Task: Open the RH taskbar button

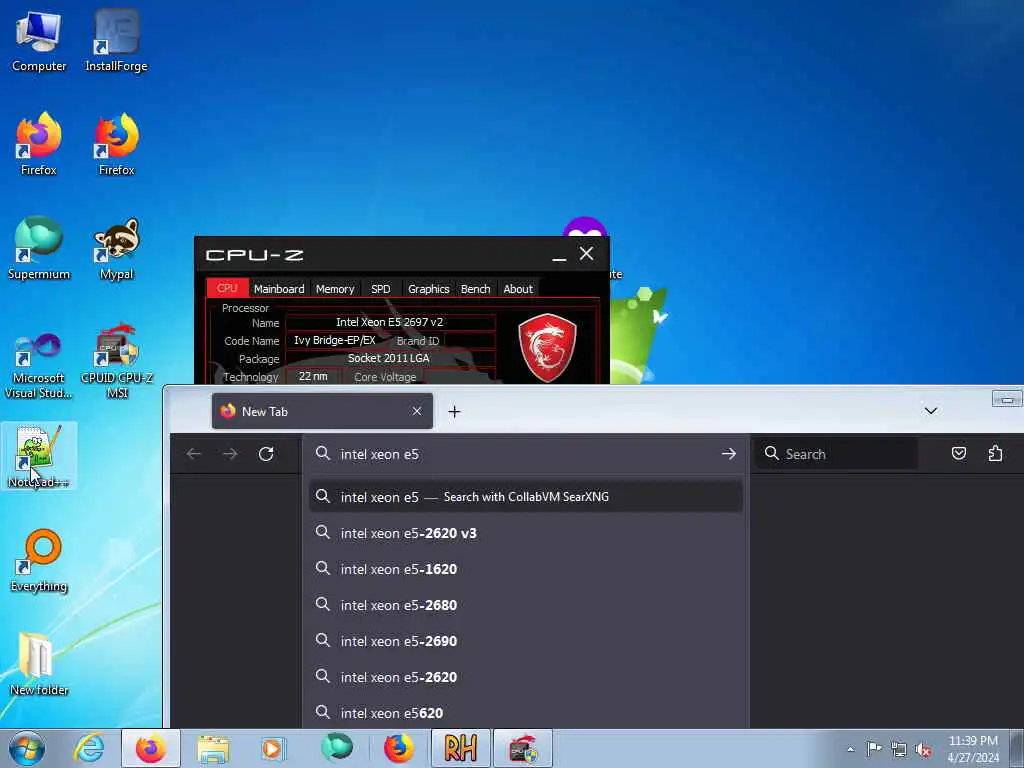Action: click(460, 748)
